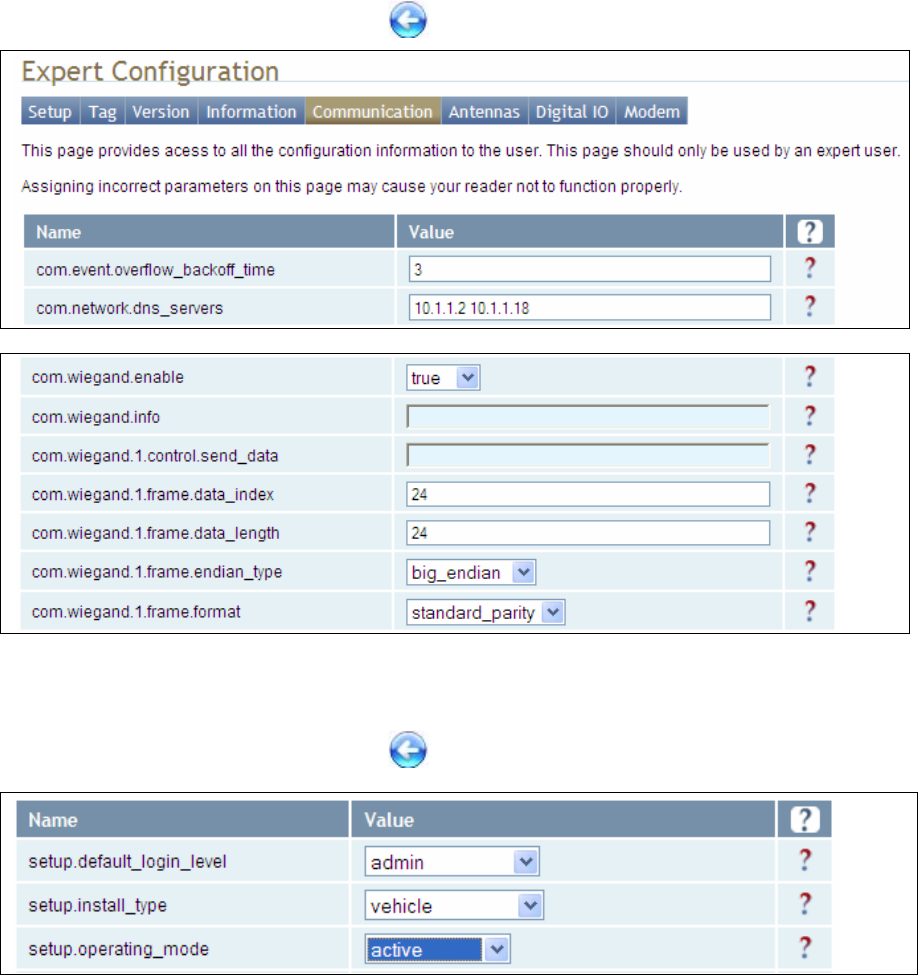Click the frame.data_index value field
This screenshot has height=975, width=918.
pyautogui.click(x=588, y=494)
